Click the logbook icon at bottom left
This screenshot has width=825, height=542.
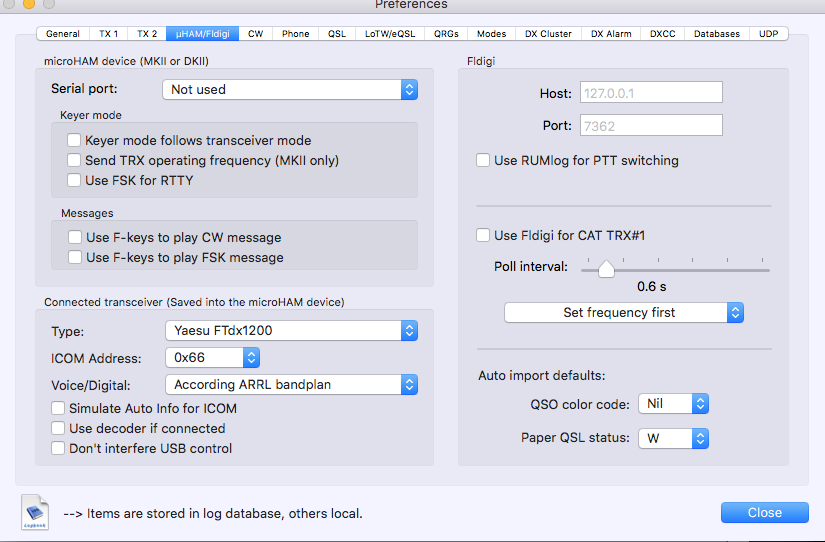point(35,512)
